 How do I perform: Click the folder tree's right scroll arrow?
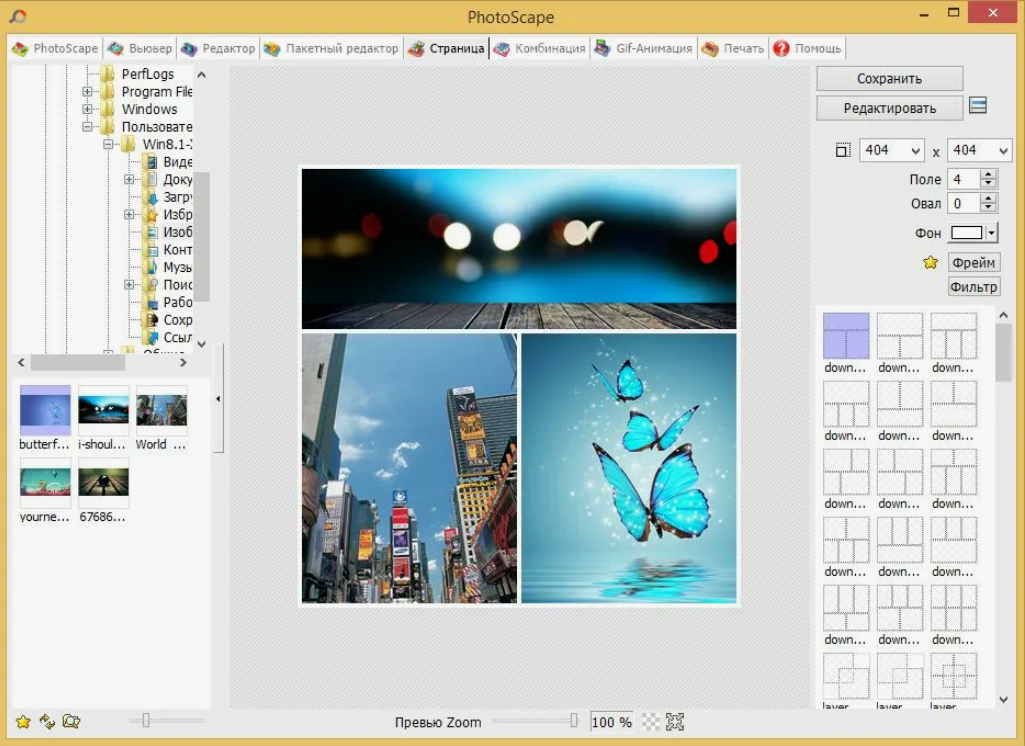pos(183,362)
